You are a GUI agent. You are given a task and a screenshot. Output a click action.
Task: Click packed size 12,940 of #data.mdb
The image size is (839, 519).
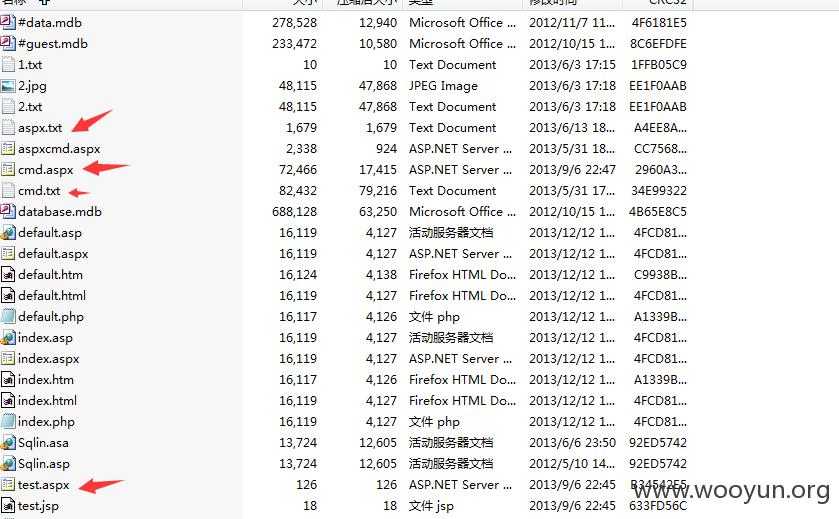(x=378, y=22)
